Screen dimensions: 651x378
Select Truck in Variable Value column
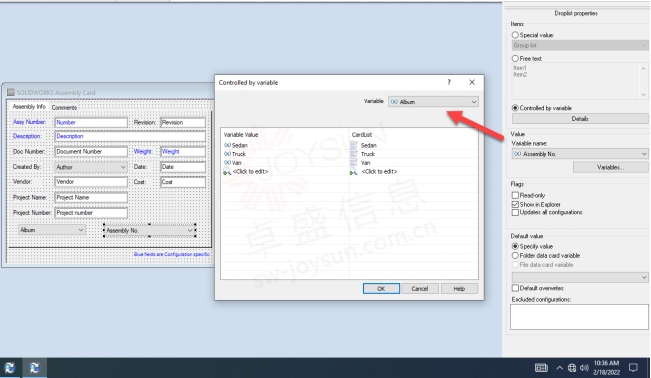239,154
